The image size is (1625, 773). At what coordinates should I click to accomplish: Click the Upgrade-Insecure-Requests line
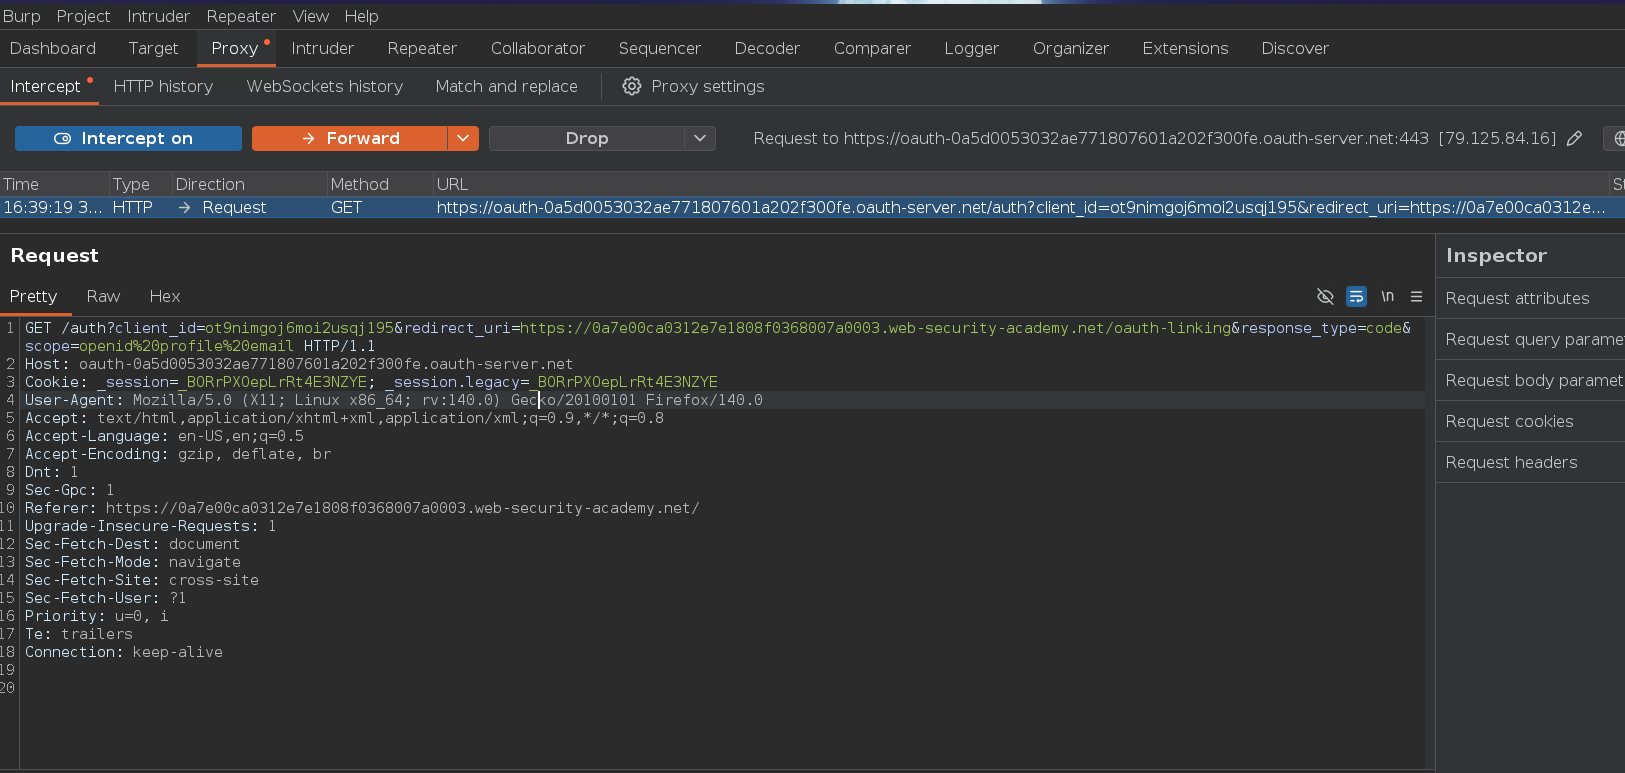tap(150, 526)
